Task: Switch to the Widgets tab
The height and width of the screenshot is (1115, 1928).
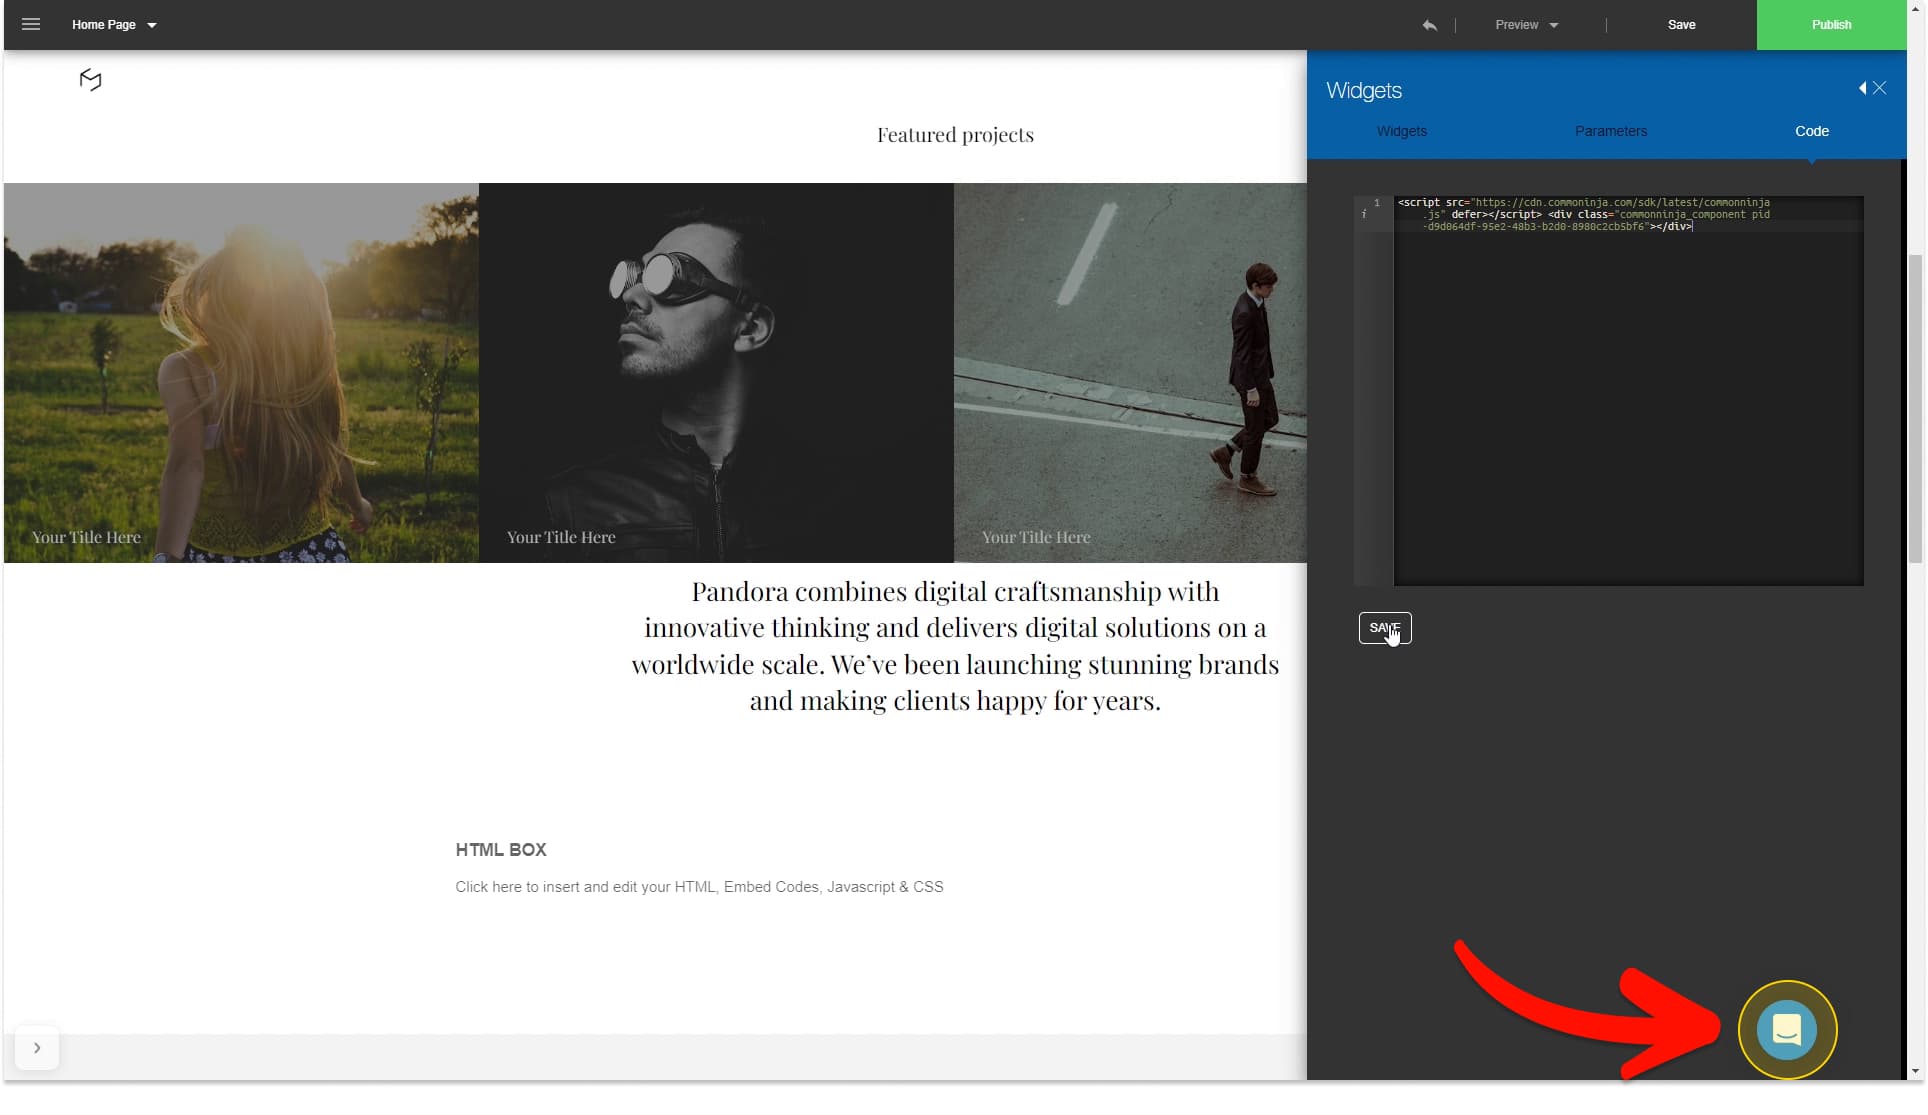Action: 1401,131
